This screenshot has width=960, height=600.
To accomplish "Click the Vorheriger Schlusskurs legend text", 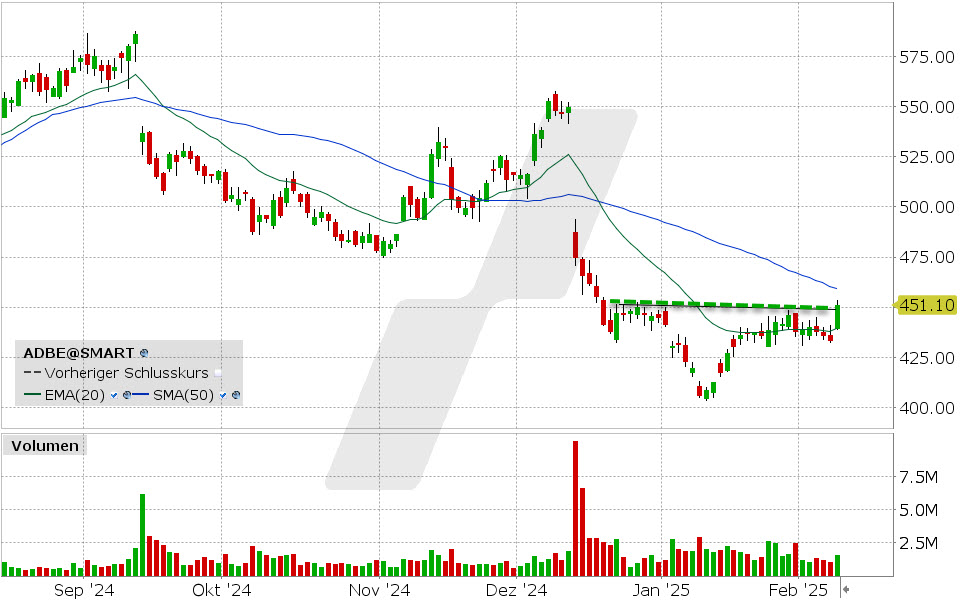I will tap(127, 373).
